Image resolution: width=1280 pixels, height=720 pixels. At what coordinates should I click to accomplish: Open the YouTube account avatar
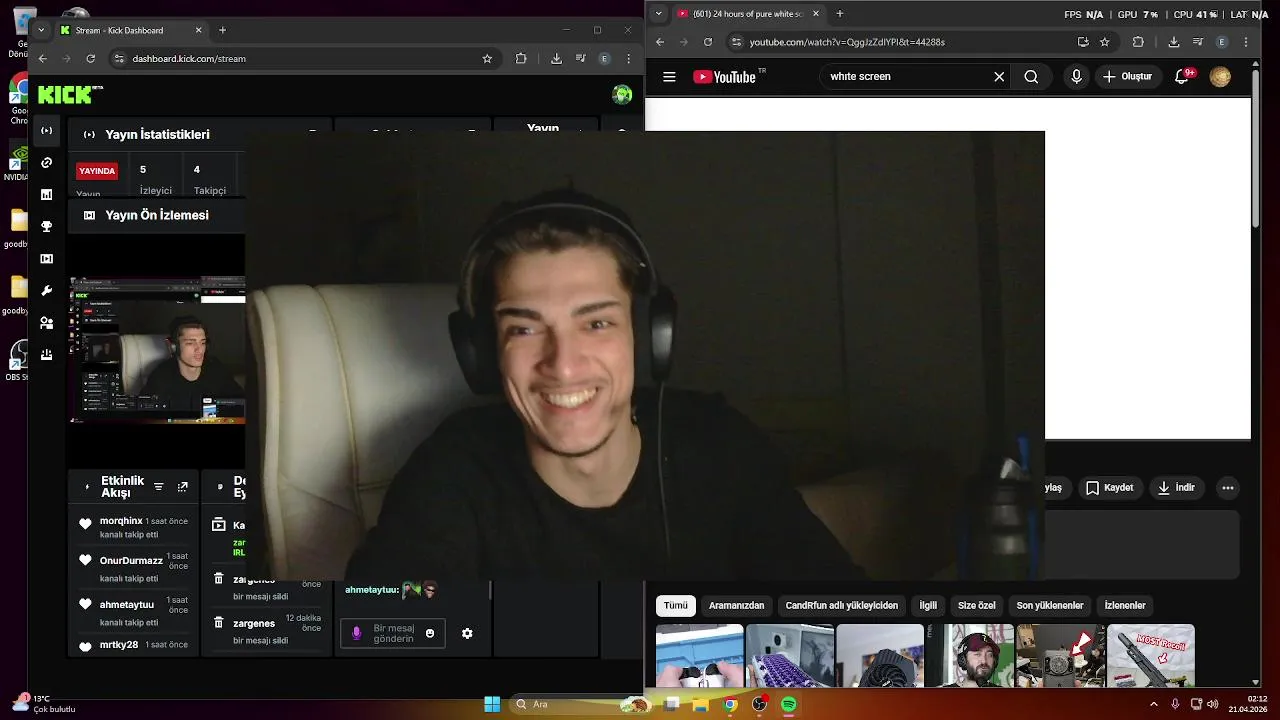pos(1220,77)
